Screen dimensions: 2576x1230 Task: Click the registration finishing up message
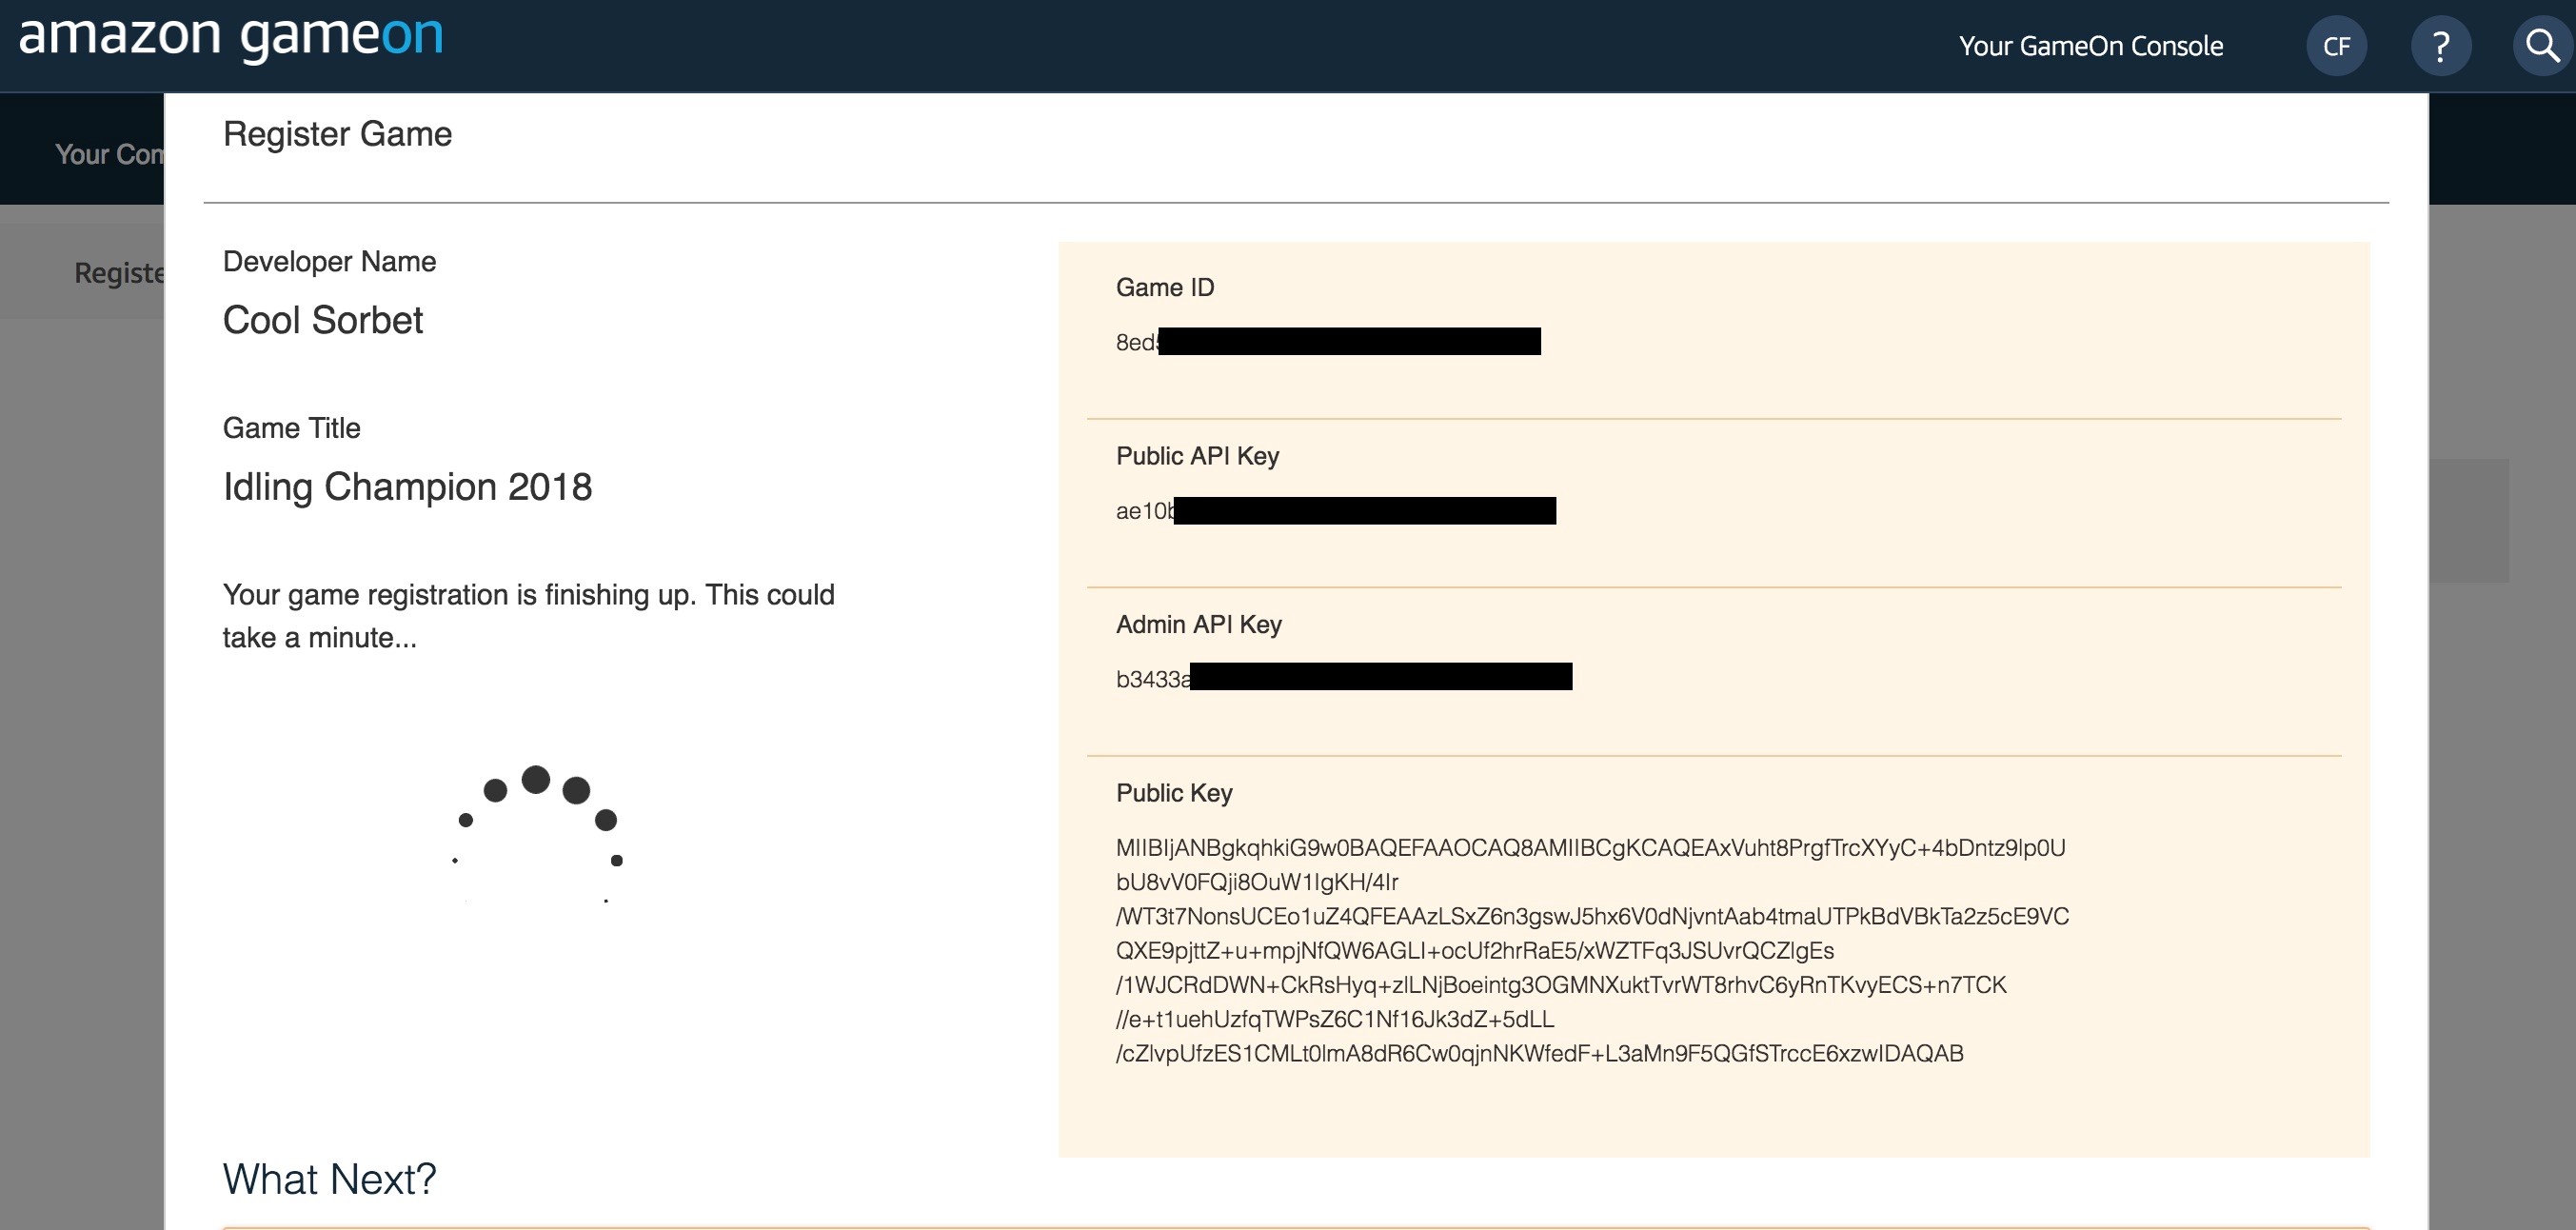528,616
